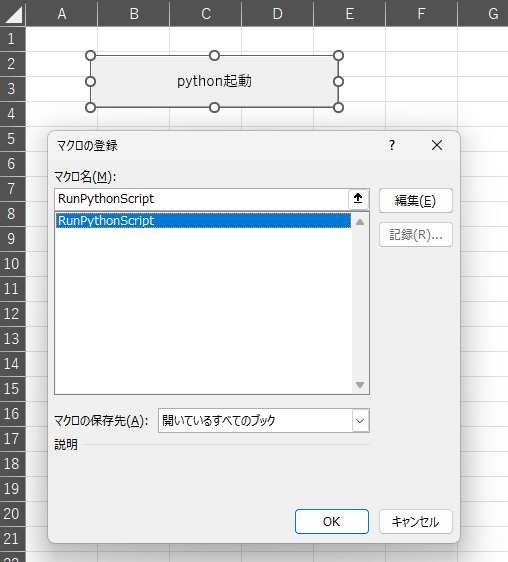Select column E header
The image size is (508, 562).
[x=350, y=14]
